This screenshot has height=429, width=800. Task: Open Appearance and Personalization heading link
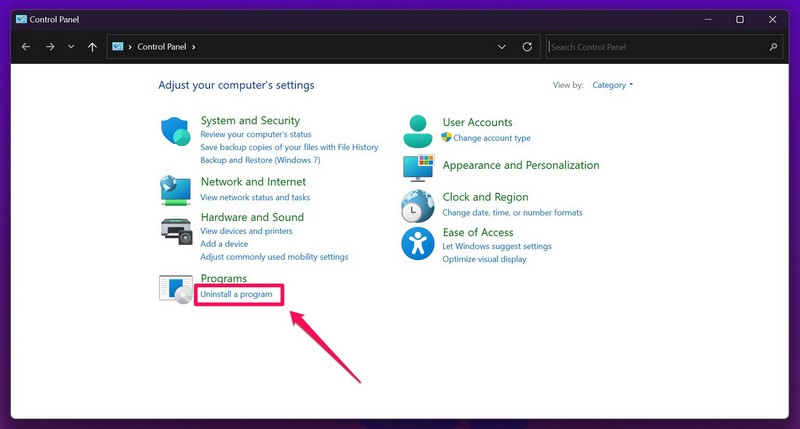(521, 165)
